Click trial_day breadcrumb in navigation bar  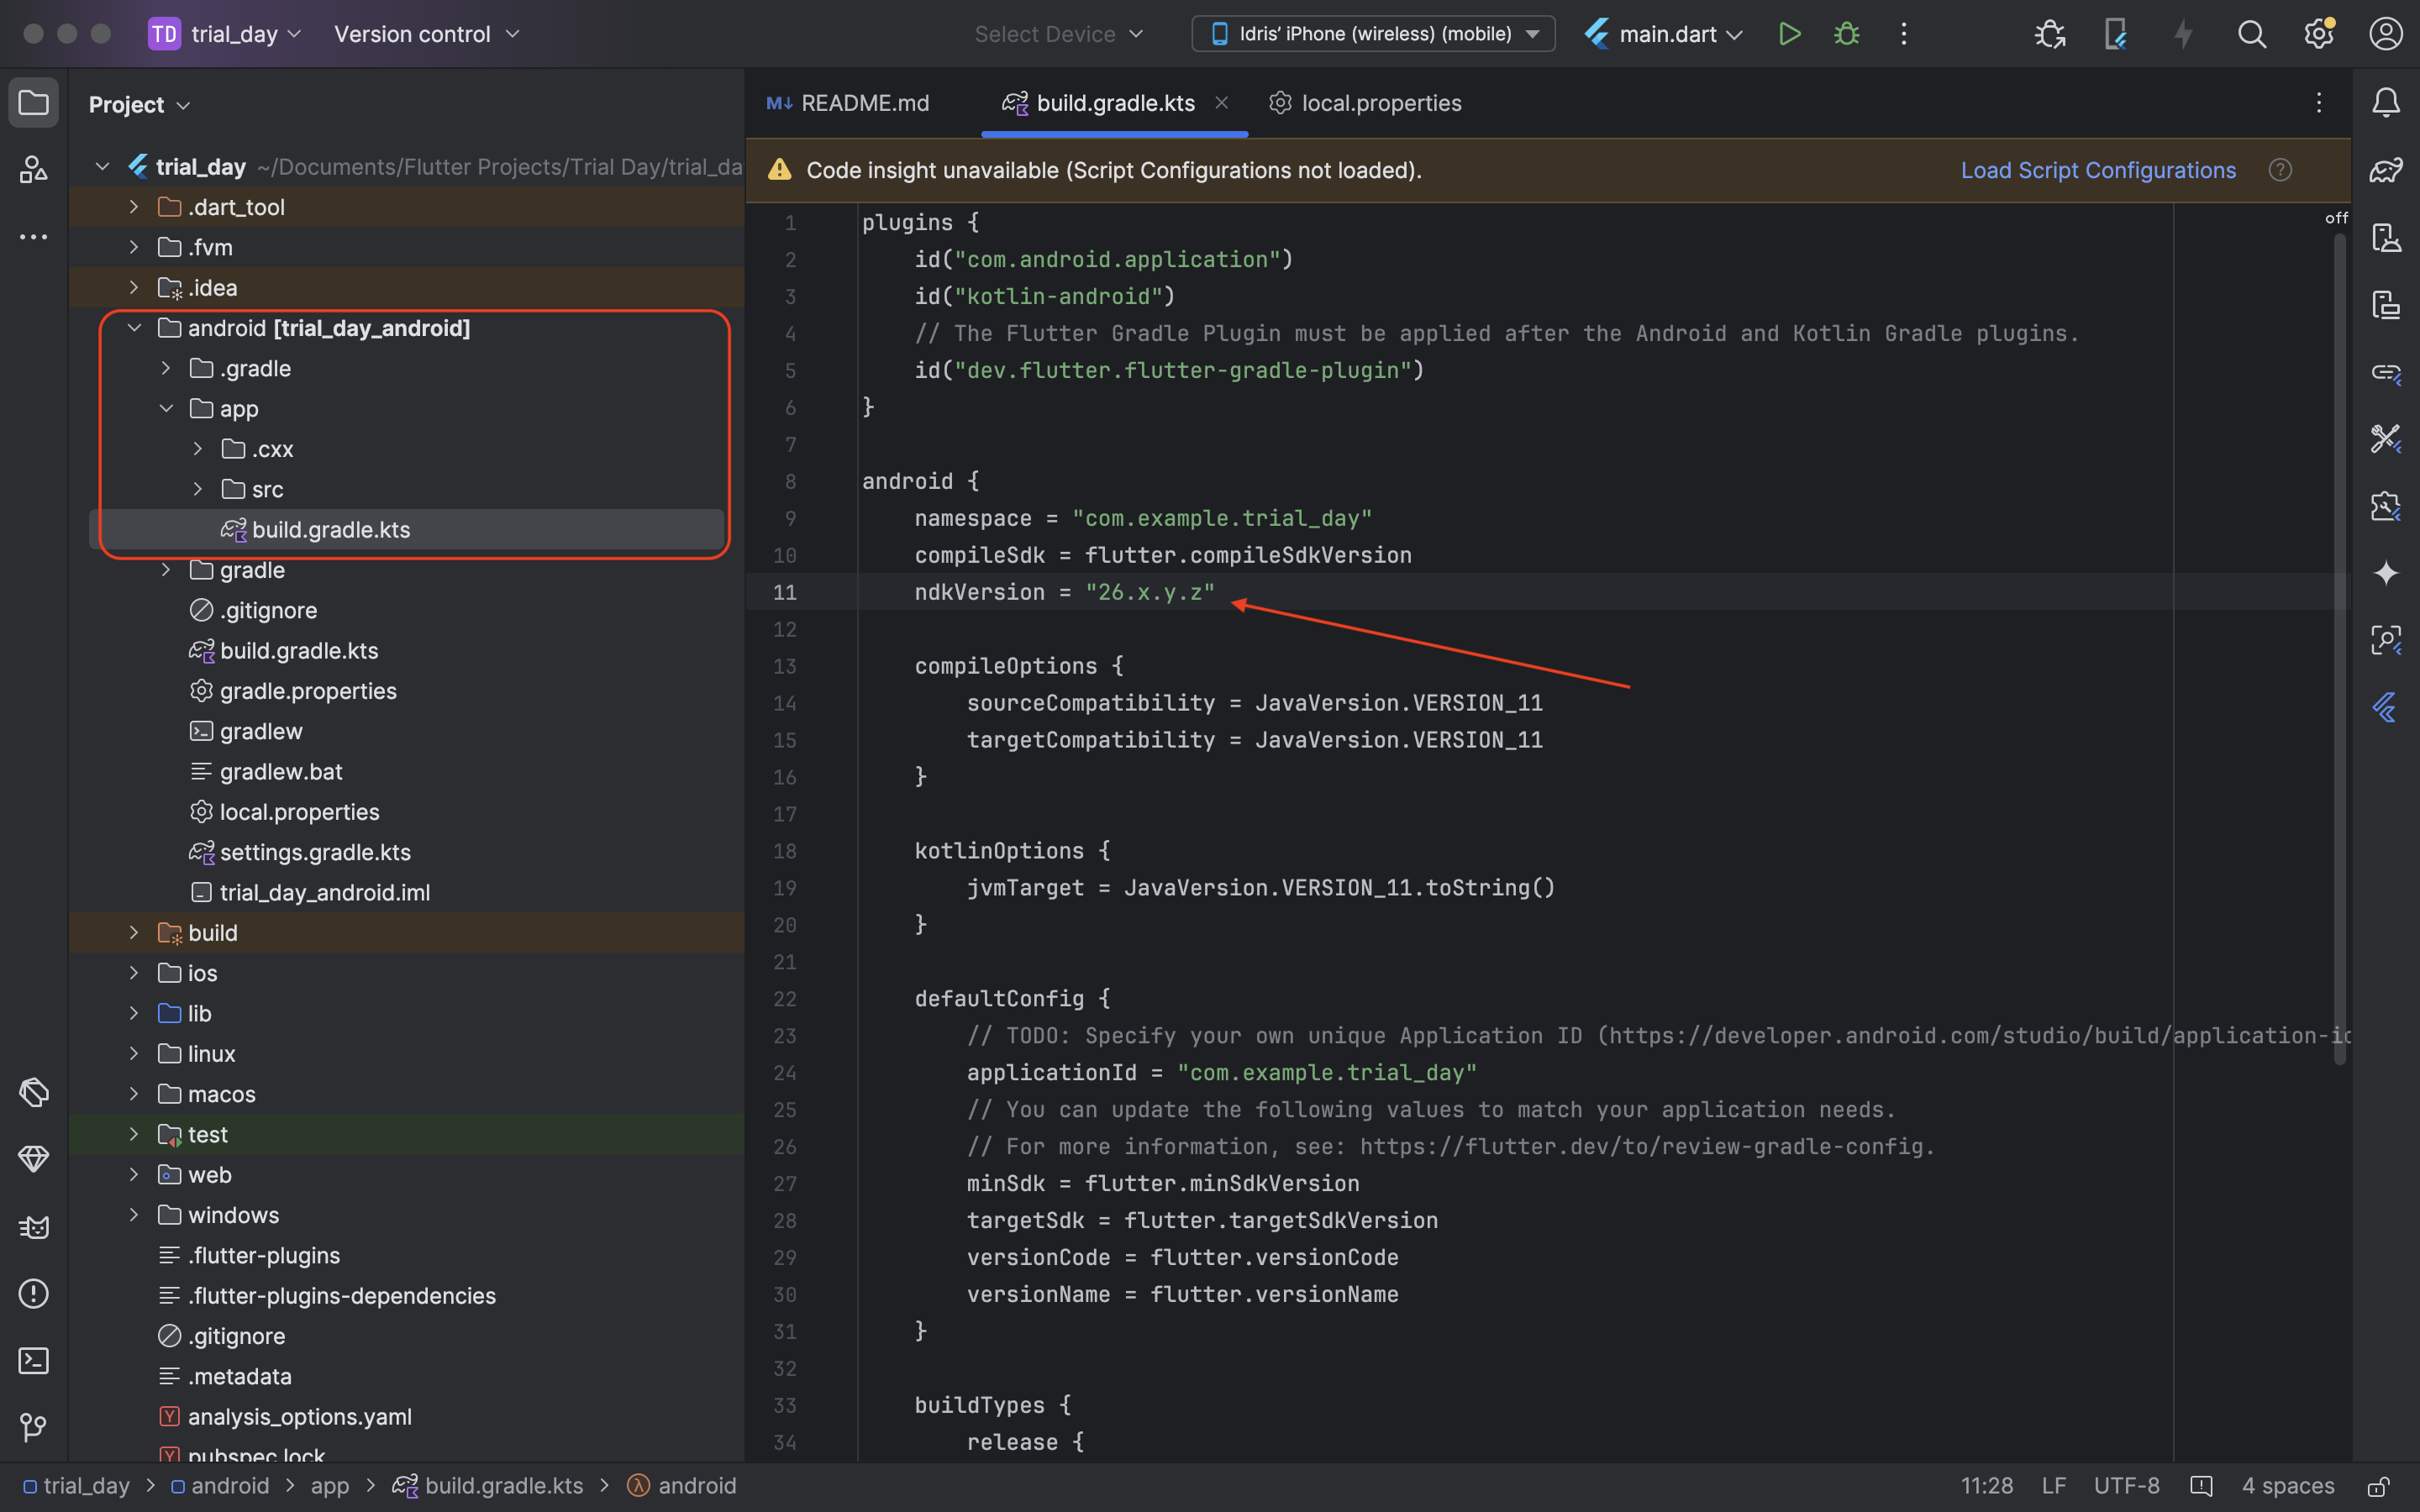(x=76, y=1486)
